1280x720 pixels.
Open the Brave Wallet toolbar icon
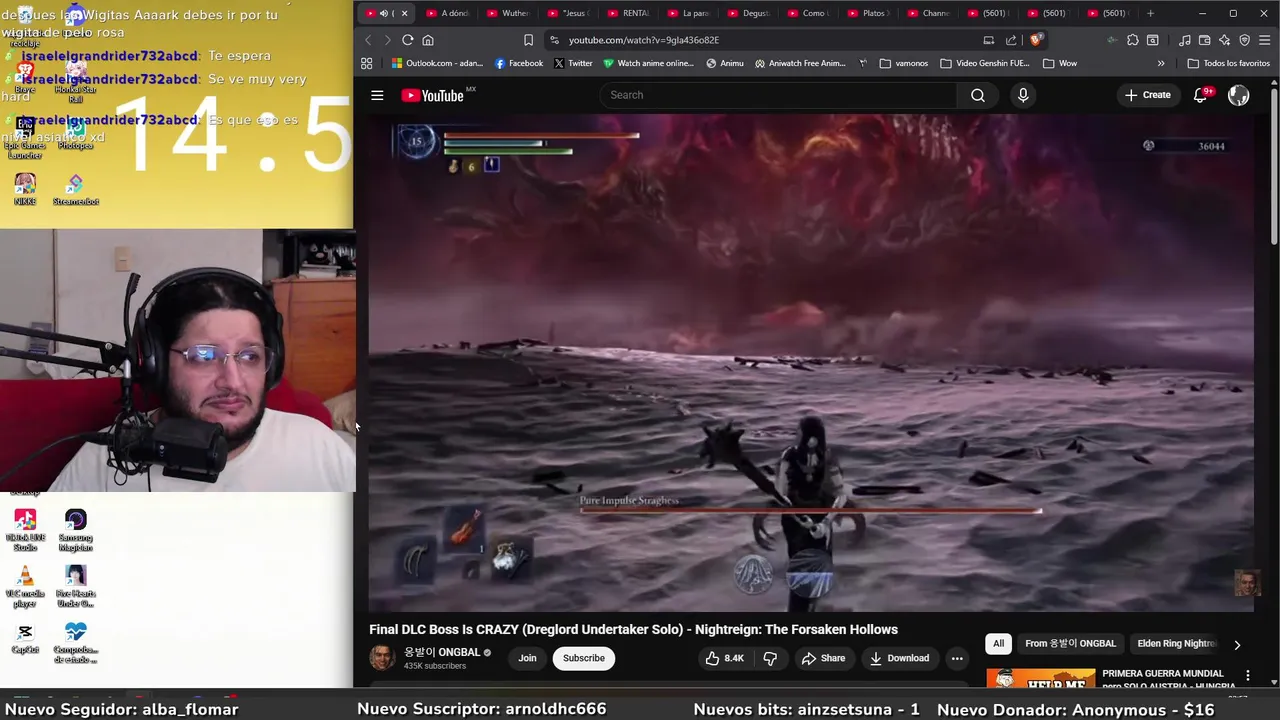[1204, 40]
